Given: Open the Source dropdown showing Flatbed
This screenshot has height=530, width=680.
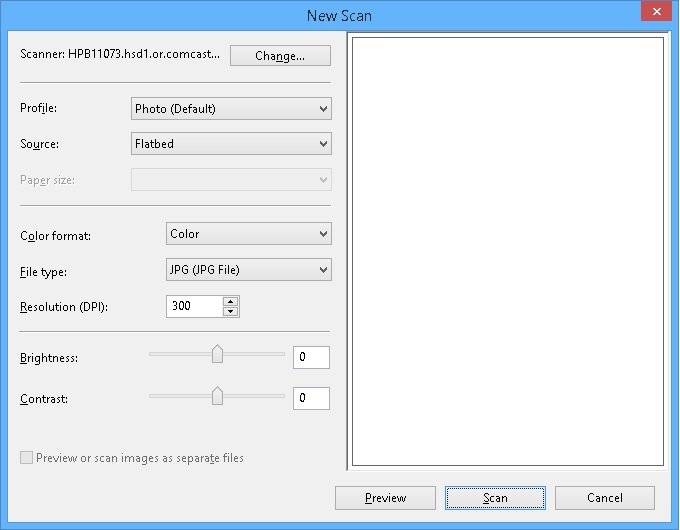Looking at the screenshot, I should pos(231,144).
